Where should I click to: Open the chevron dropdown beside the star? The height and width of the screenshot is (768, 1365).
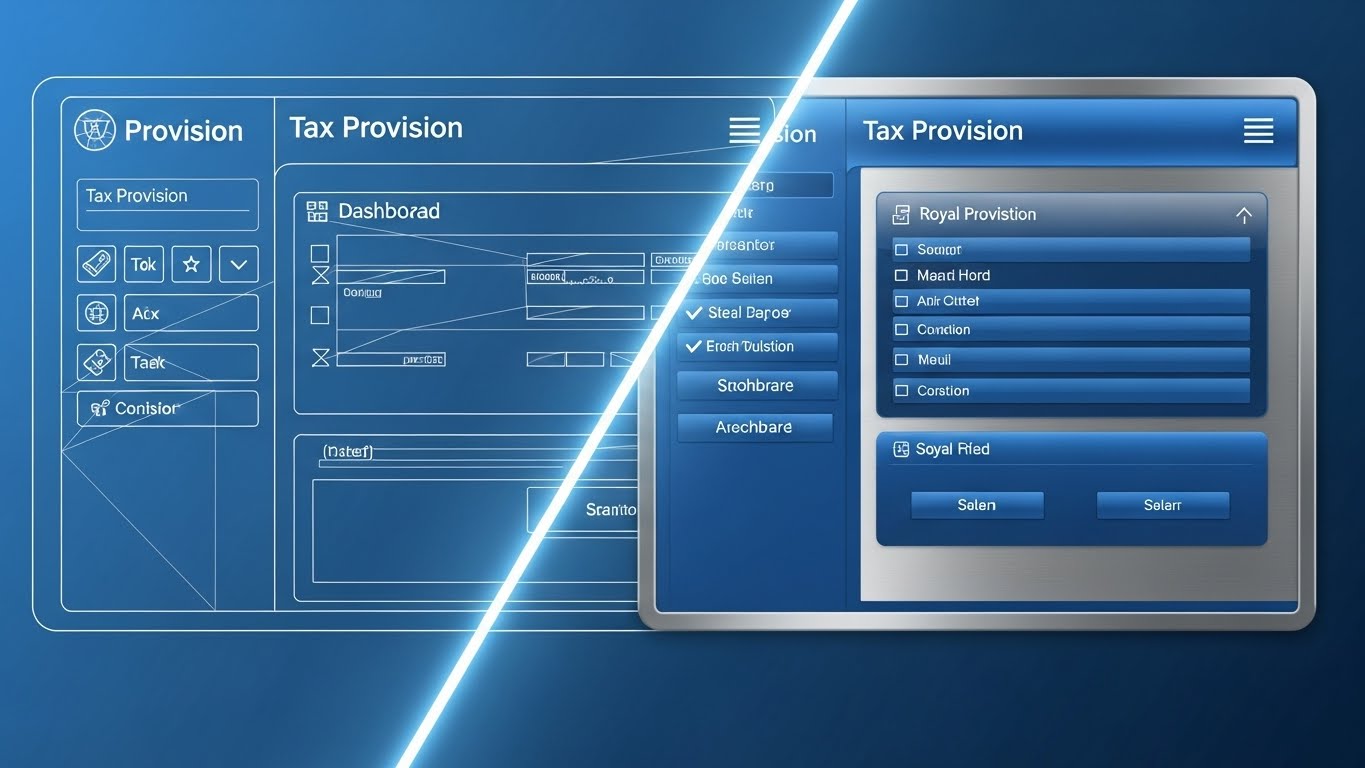(x=239, y=264)
